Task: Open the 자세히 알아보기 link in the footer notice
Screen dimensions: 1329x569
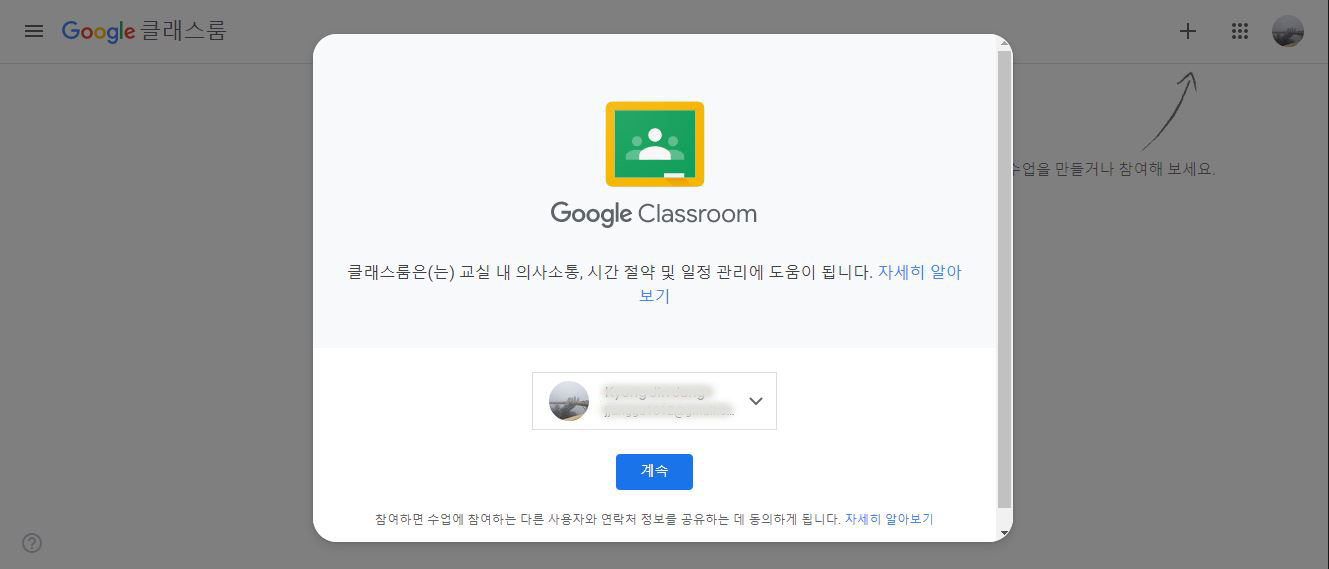Action: pos(889,519)
